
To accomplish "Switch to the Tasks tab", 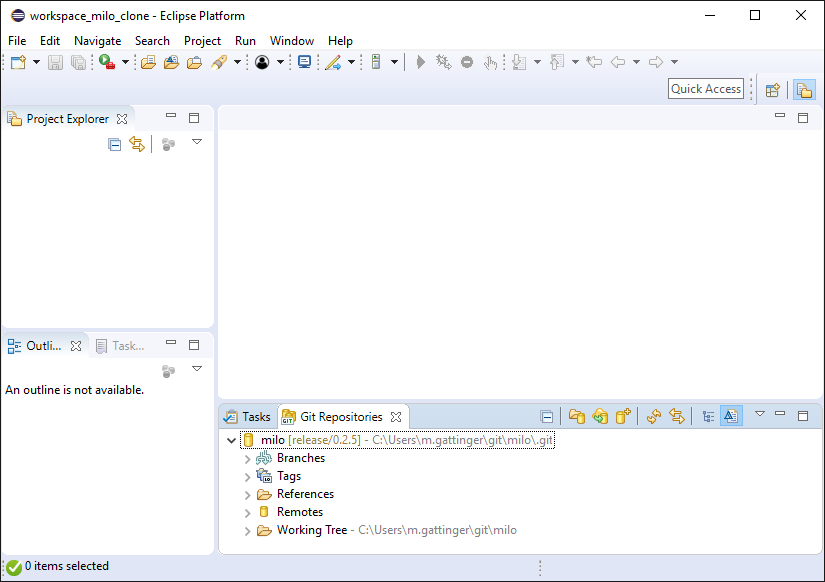I will 247,417.
